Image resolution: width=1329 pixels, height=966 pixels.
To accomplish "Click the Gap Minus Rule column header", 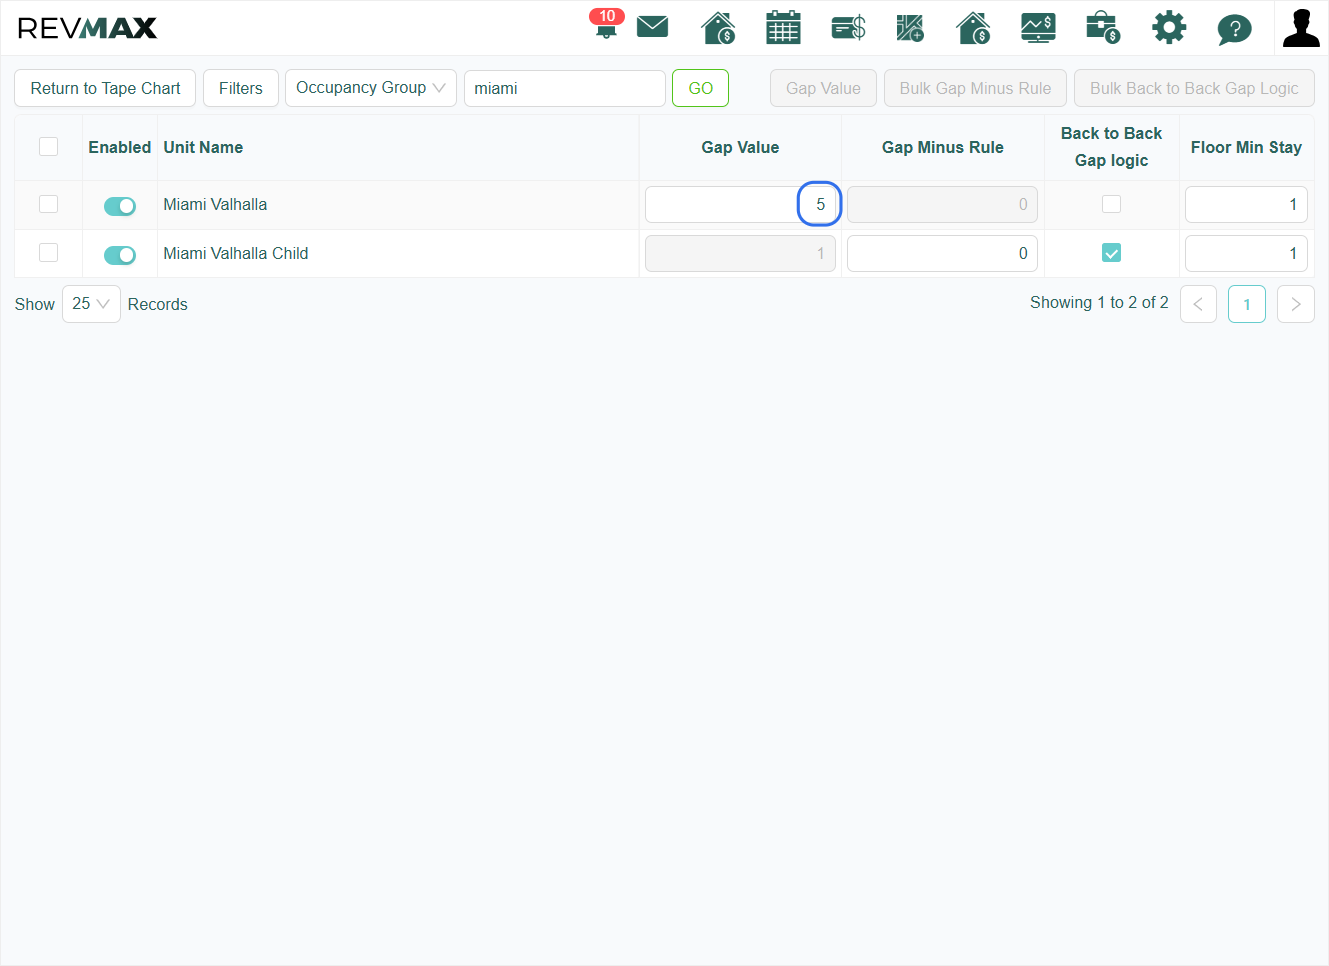I will click(942, 147).
